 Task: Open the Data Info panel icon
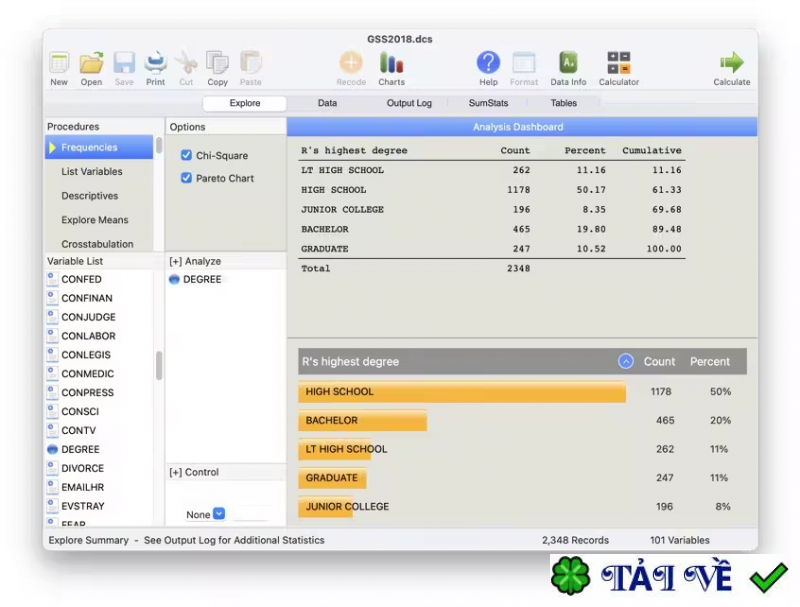coord(568,63)
